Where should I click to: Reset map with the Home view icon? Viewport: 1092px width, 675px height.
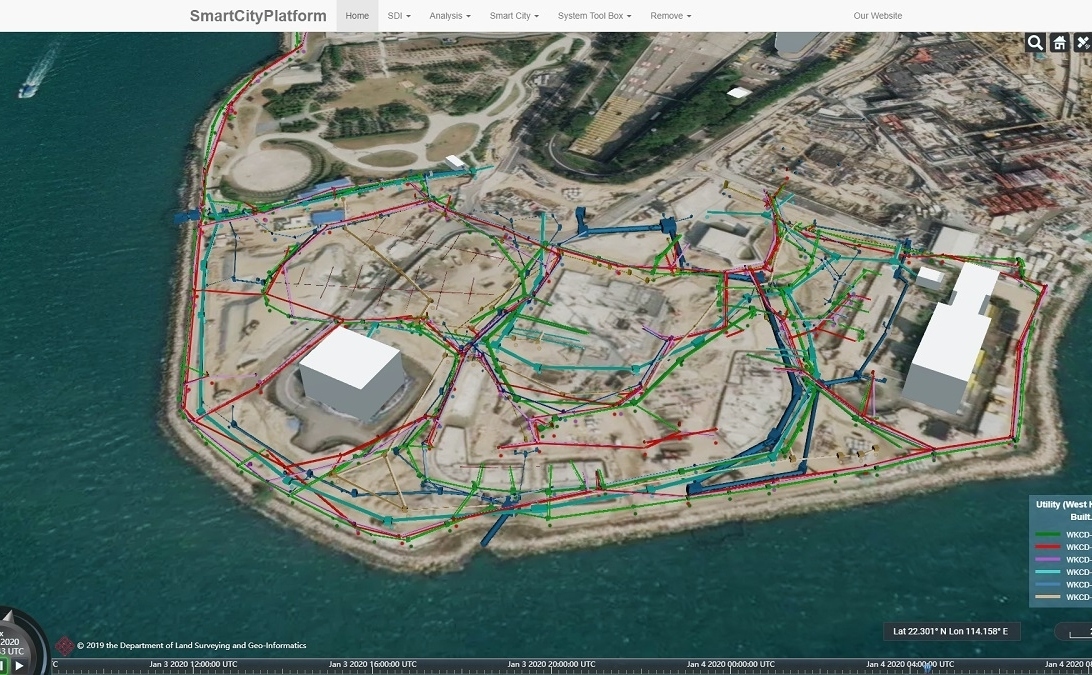point(1059,42)
